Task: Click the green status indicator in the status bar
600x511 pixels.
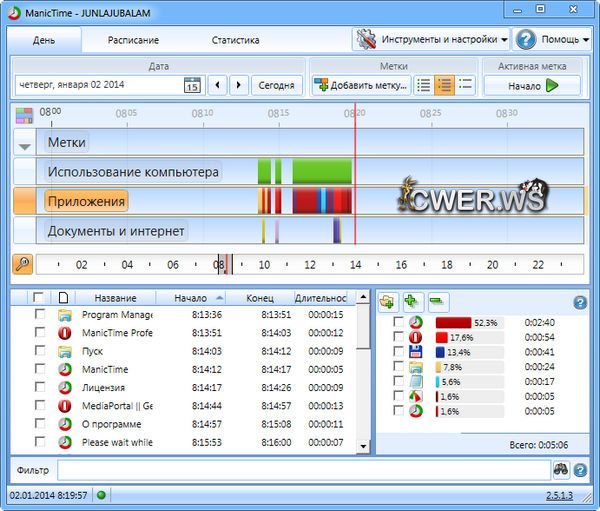Action: coord(101,495)
